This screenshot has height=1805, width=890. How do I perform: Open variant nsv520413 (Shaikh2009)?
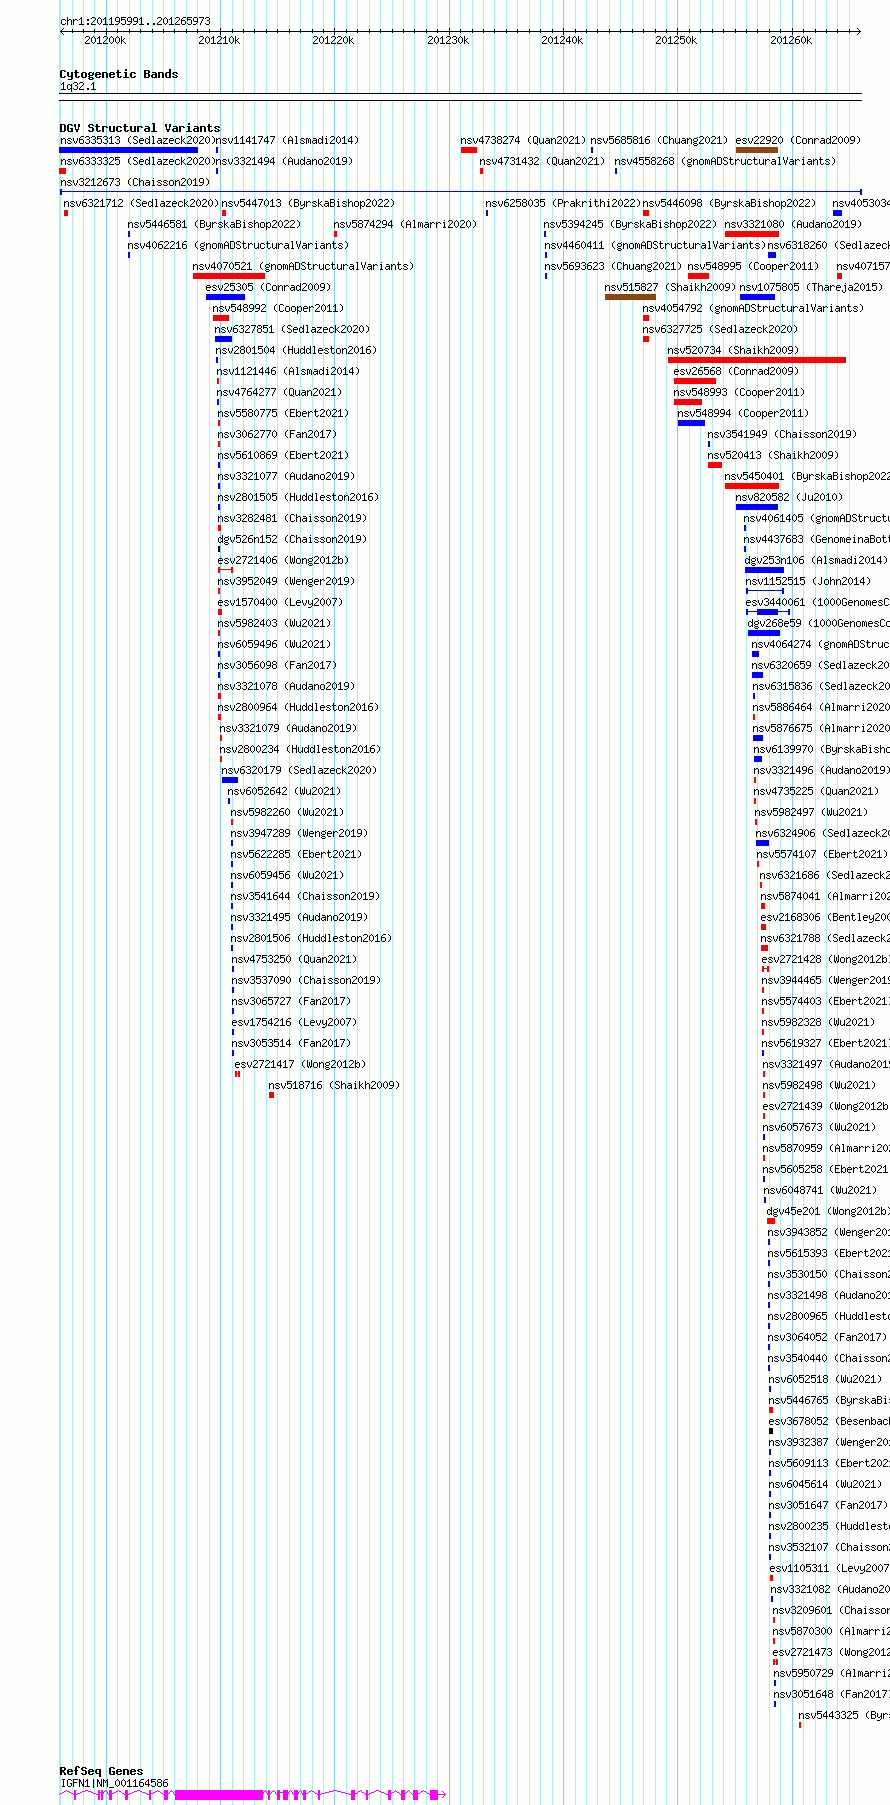click(x=774, y=455)
